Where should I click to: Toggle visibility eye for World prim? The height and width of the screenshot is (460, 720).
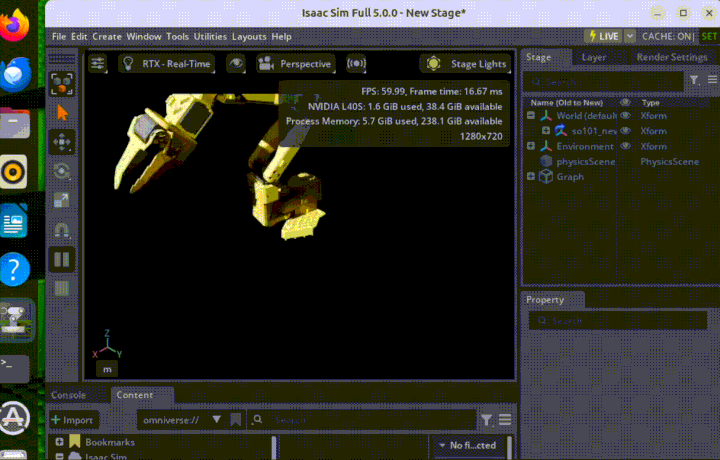click(626, 116)
